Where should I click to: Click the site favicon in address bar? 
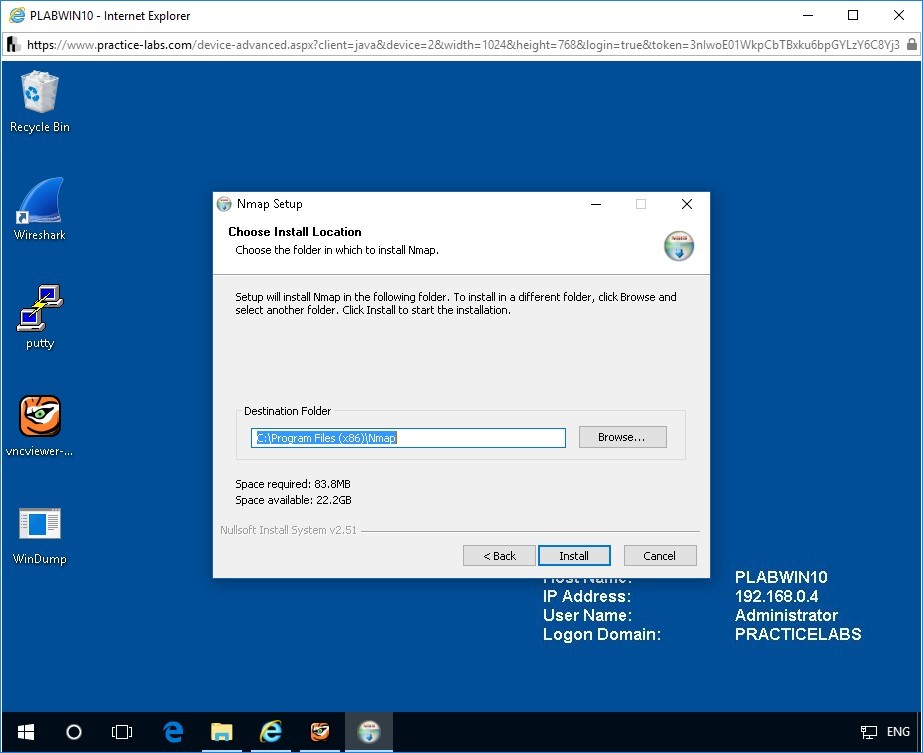click(13, 45)
